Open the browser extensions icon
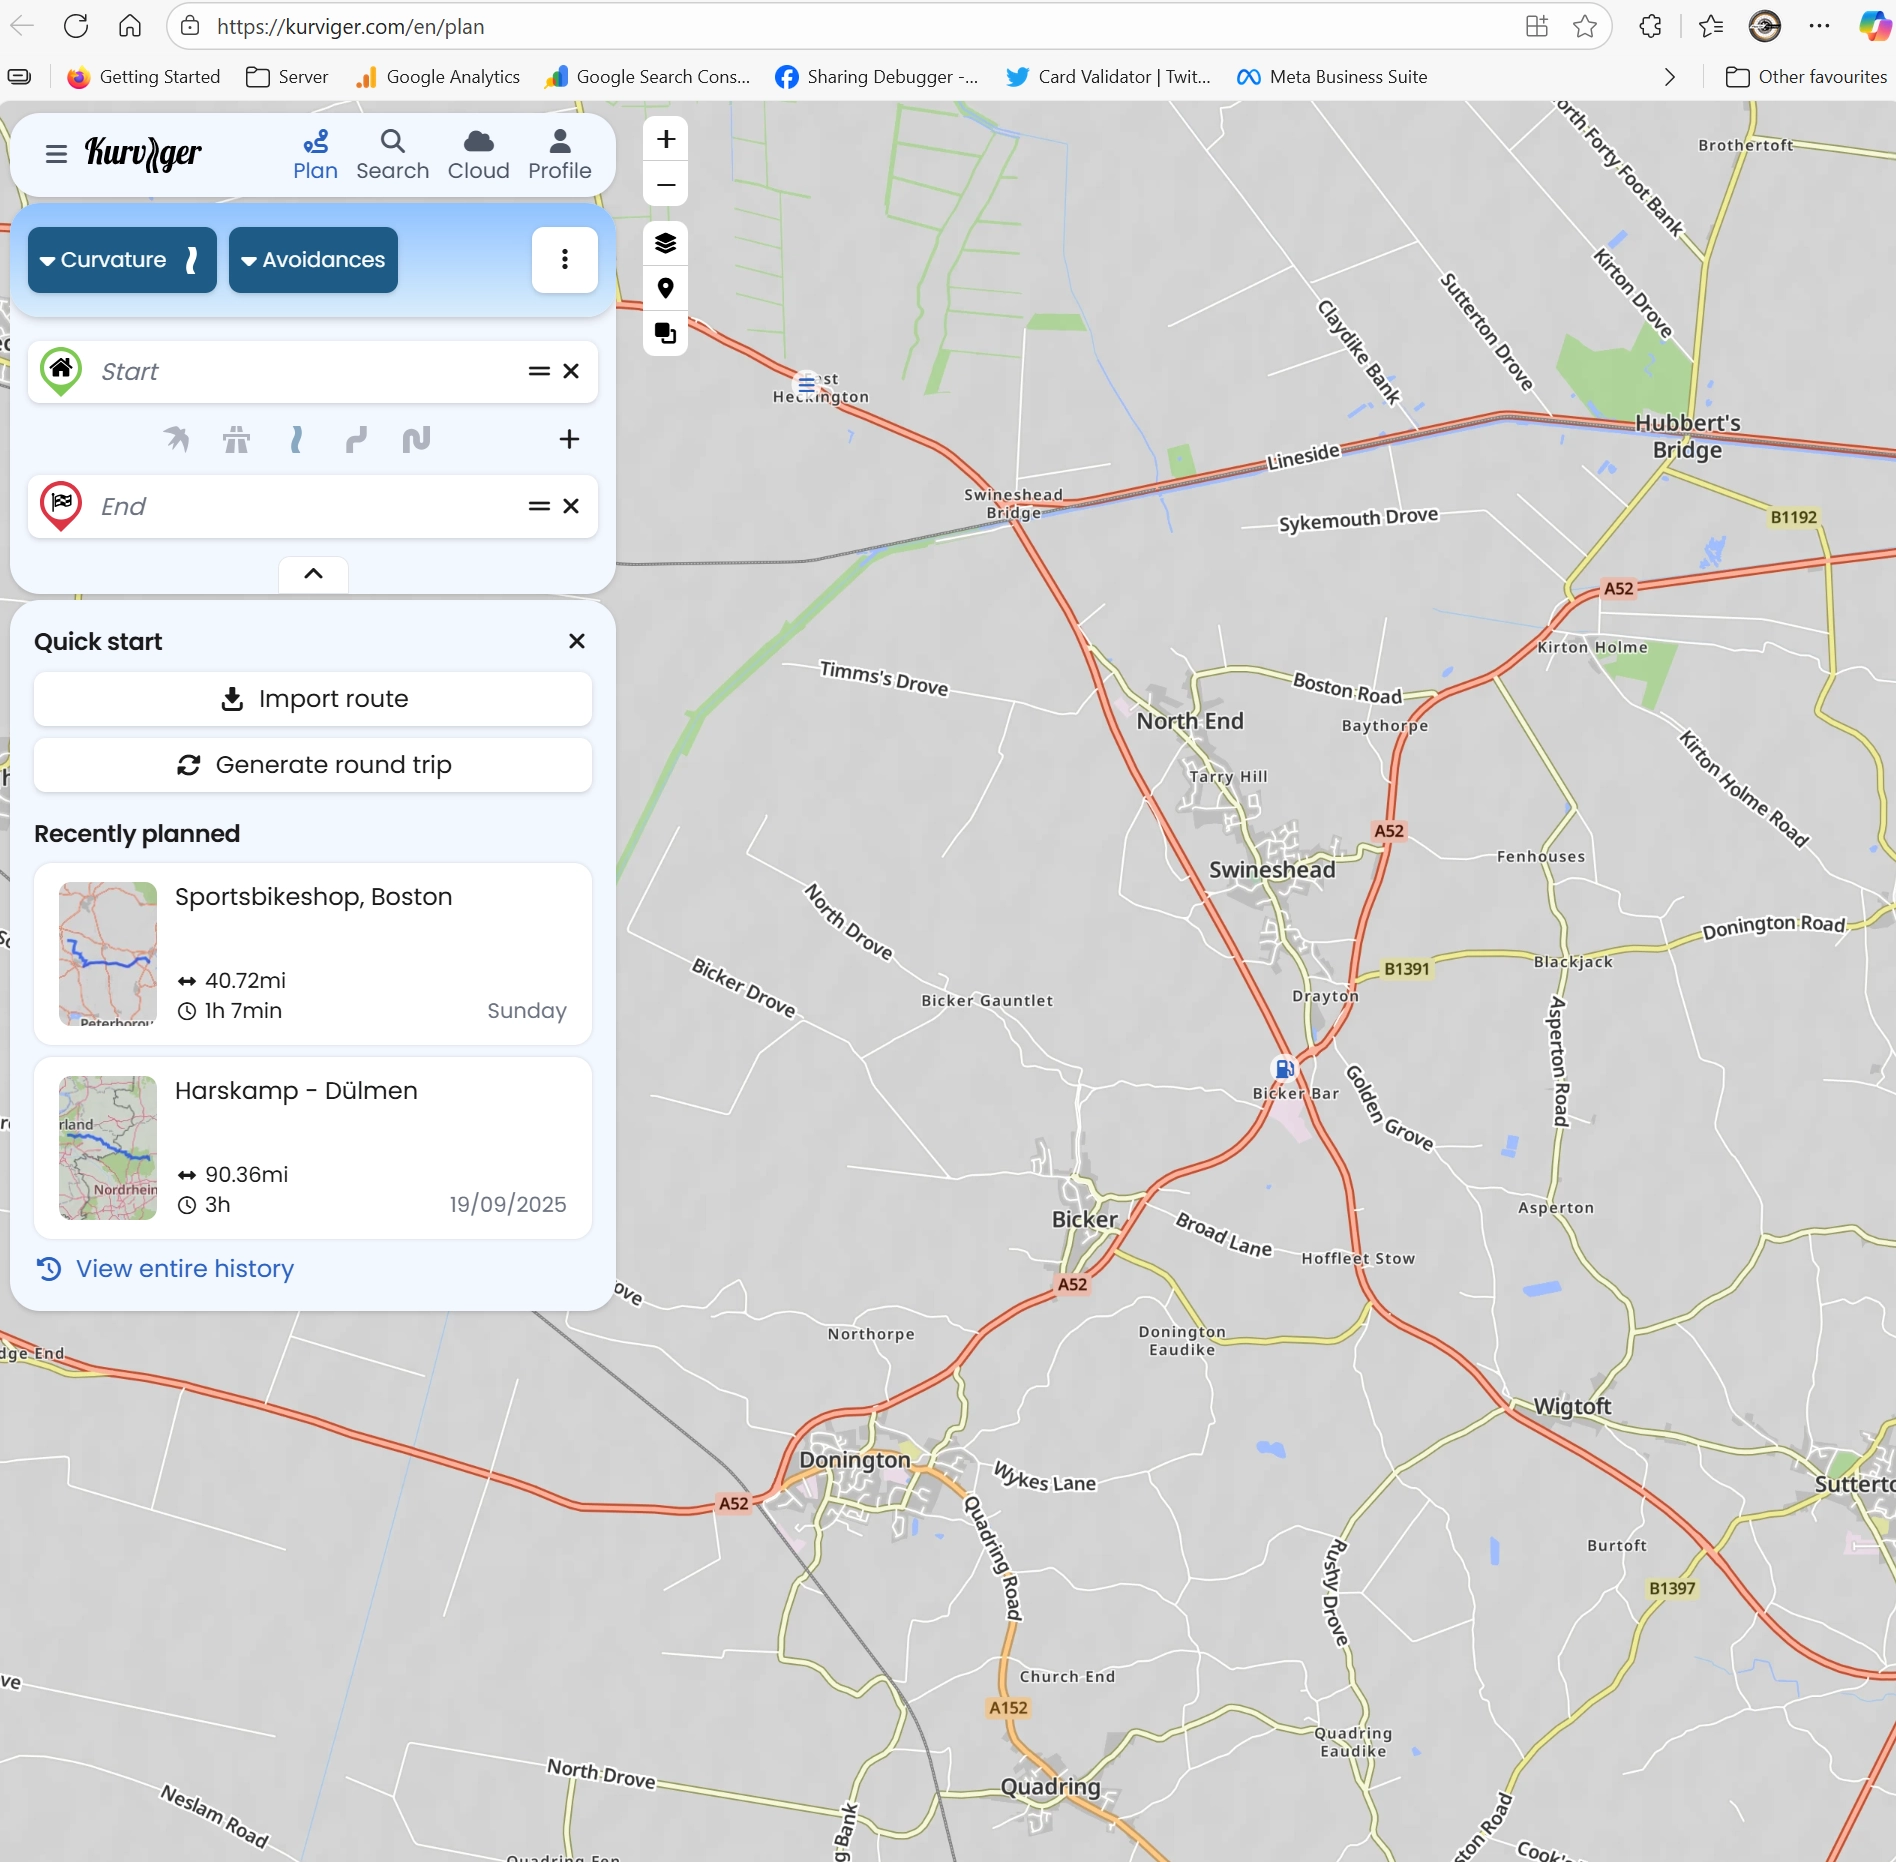 (x=1651, y=26)
